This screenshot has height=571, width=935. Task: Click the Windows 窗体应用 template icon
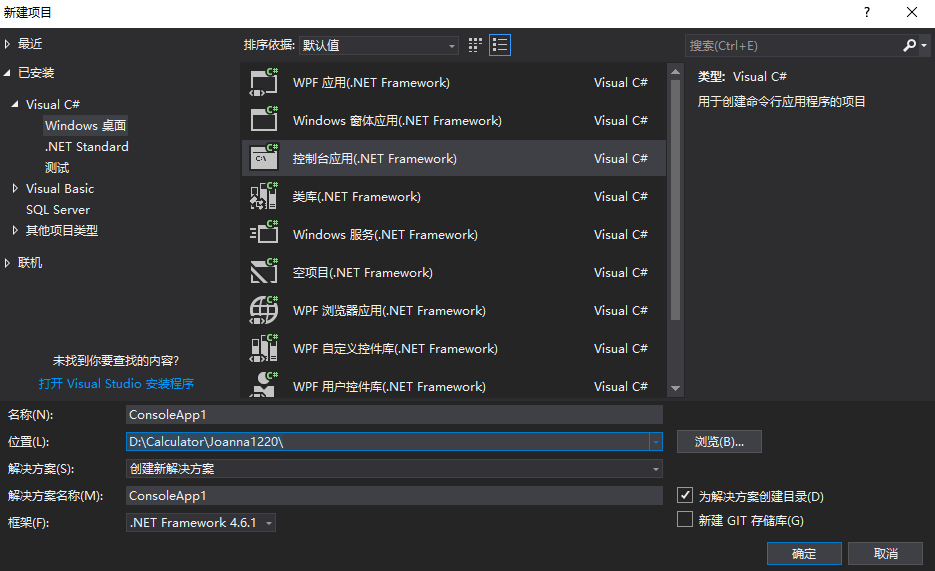coord(264,120)
